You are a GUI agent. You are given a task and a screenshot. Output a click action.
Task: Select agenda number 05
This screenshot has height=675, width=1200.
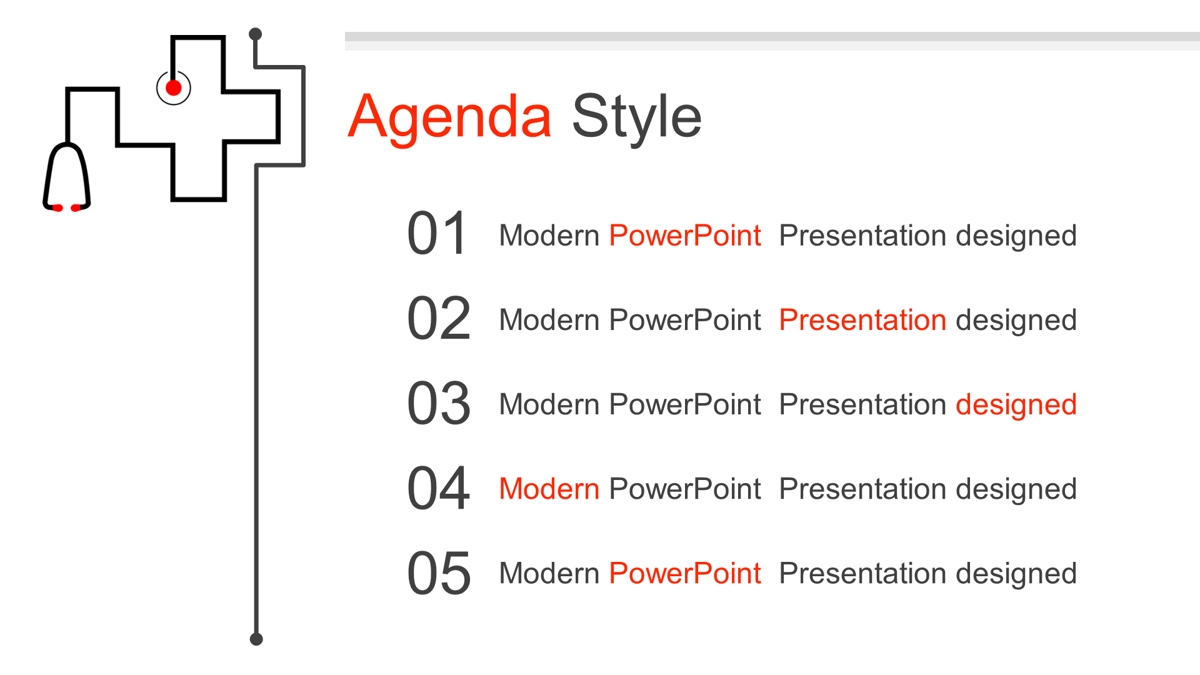[438, 573]
